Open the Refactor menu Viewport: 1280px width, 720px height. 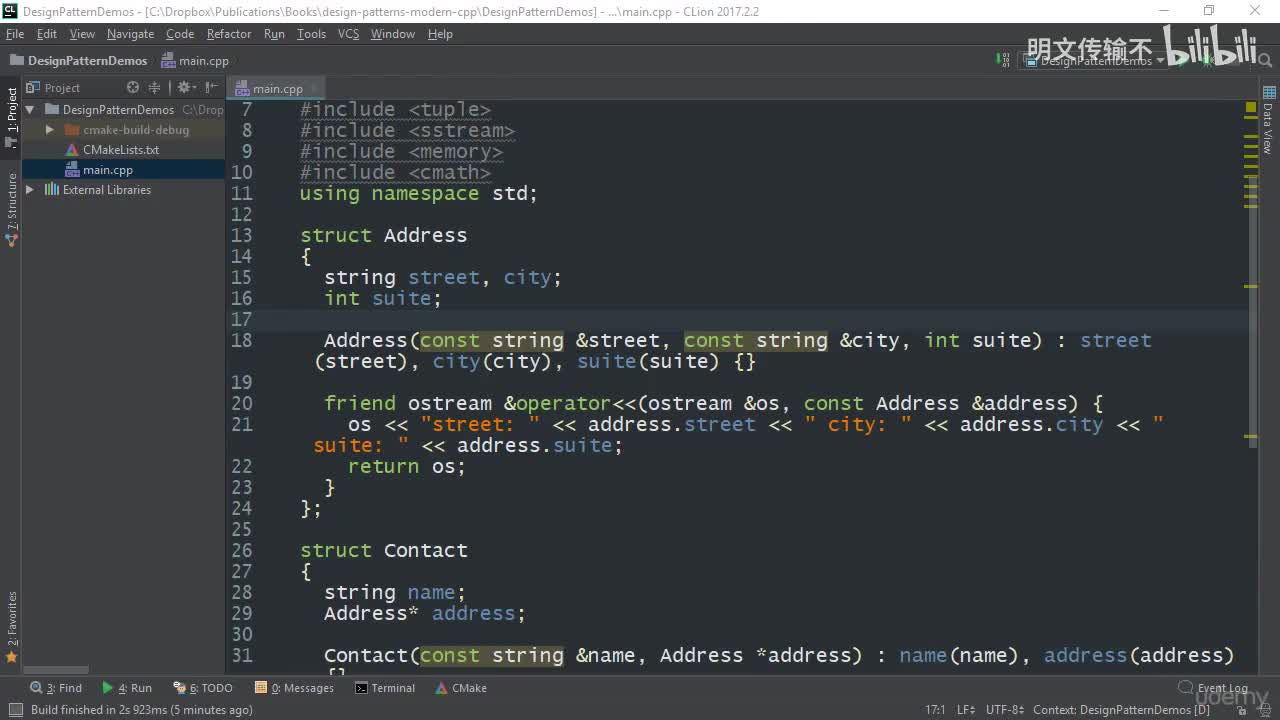(x=229, y=34)
